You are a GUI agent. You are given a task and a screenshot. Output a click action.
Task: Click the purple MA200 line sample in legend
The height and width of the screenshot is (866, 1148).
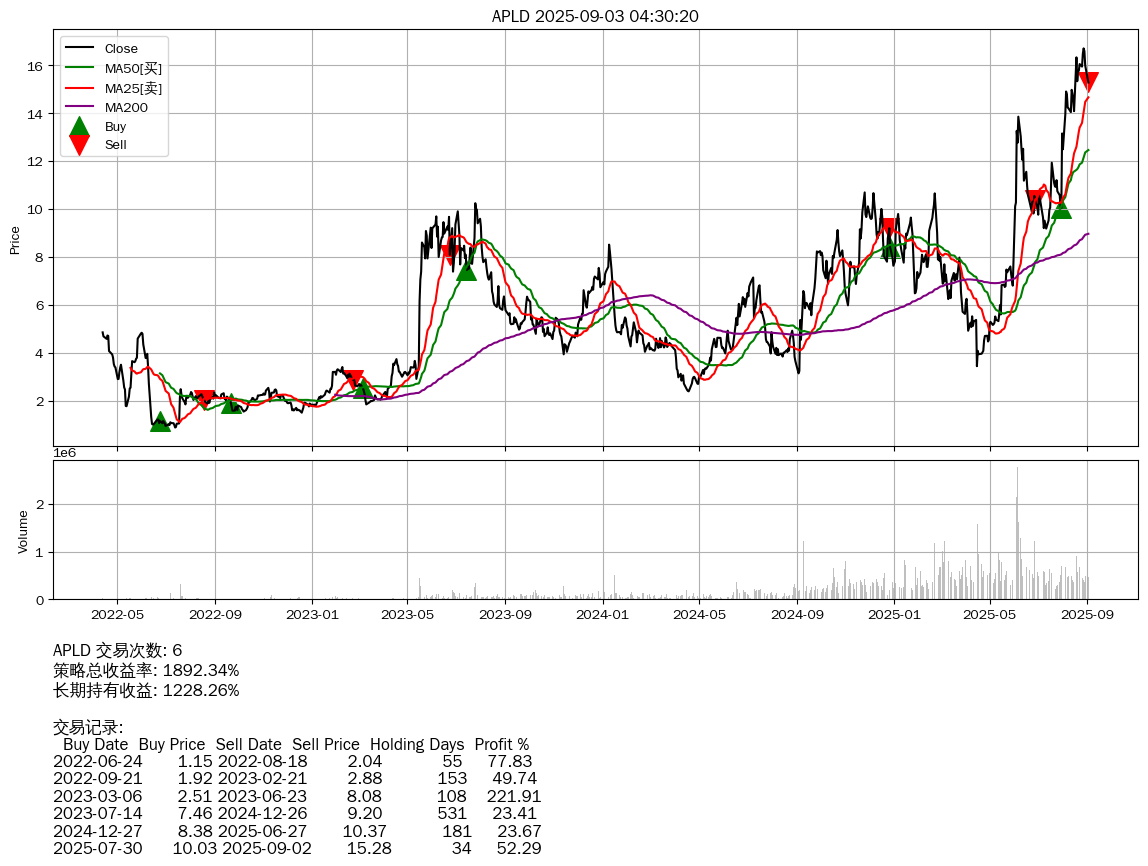(79, 107)
